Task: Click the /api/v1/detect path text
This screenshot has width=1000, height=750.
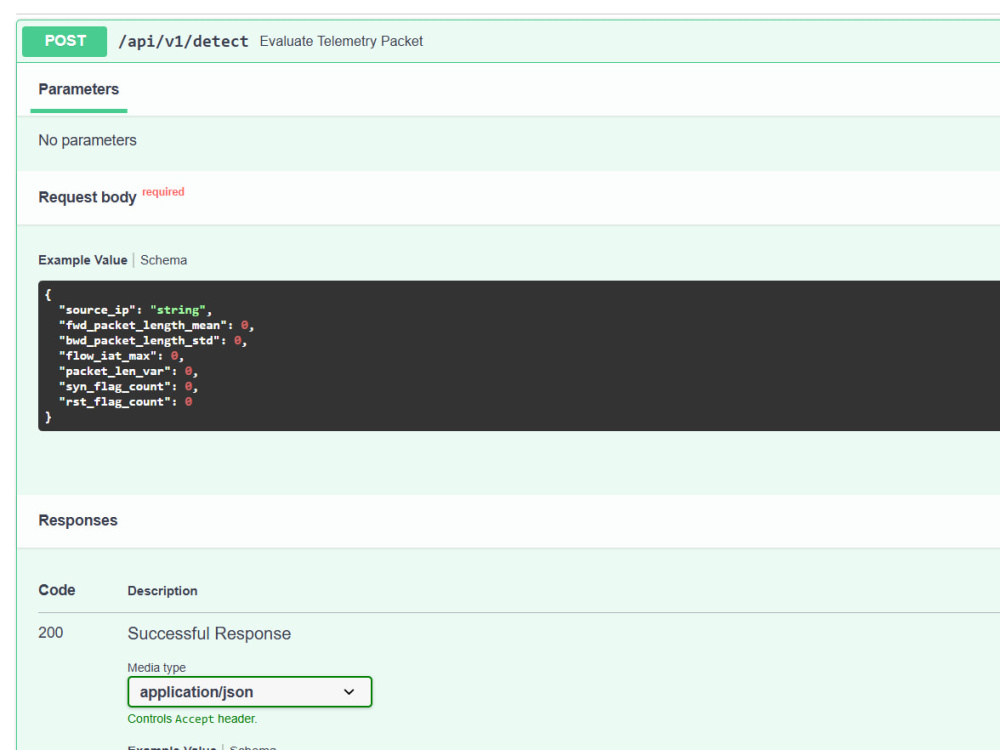Action: [184, 41]
